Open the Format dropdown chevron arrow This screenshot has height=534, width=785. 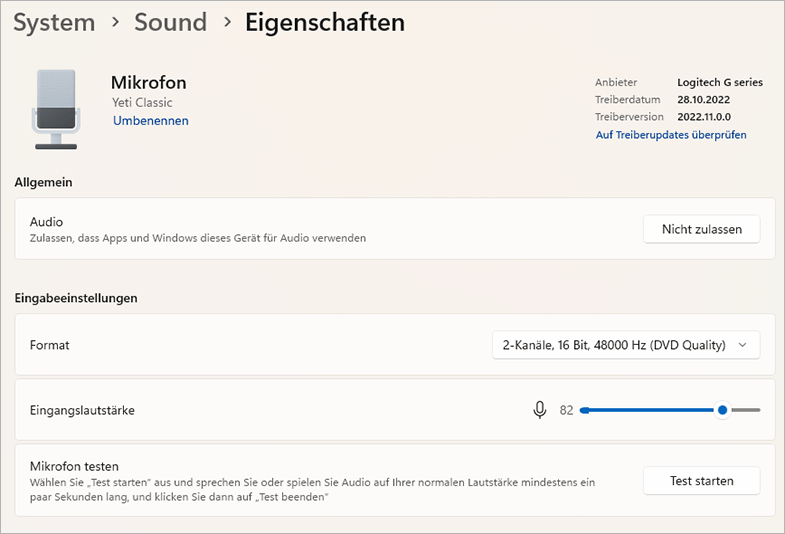pos(742,345)
